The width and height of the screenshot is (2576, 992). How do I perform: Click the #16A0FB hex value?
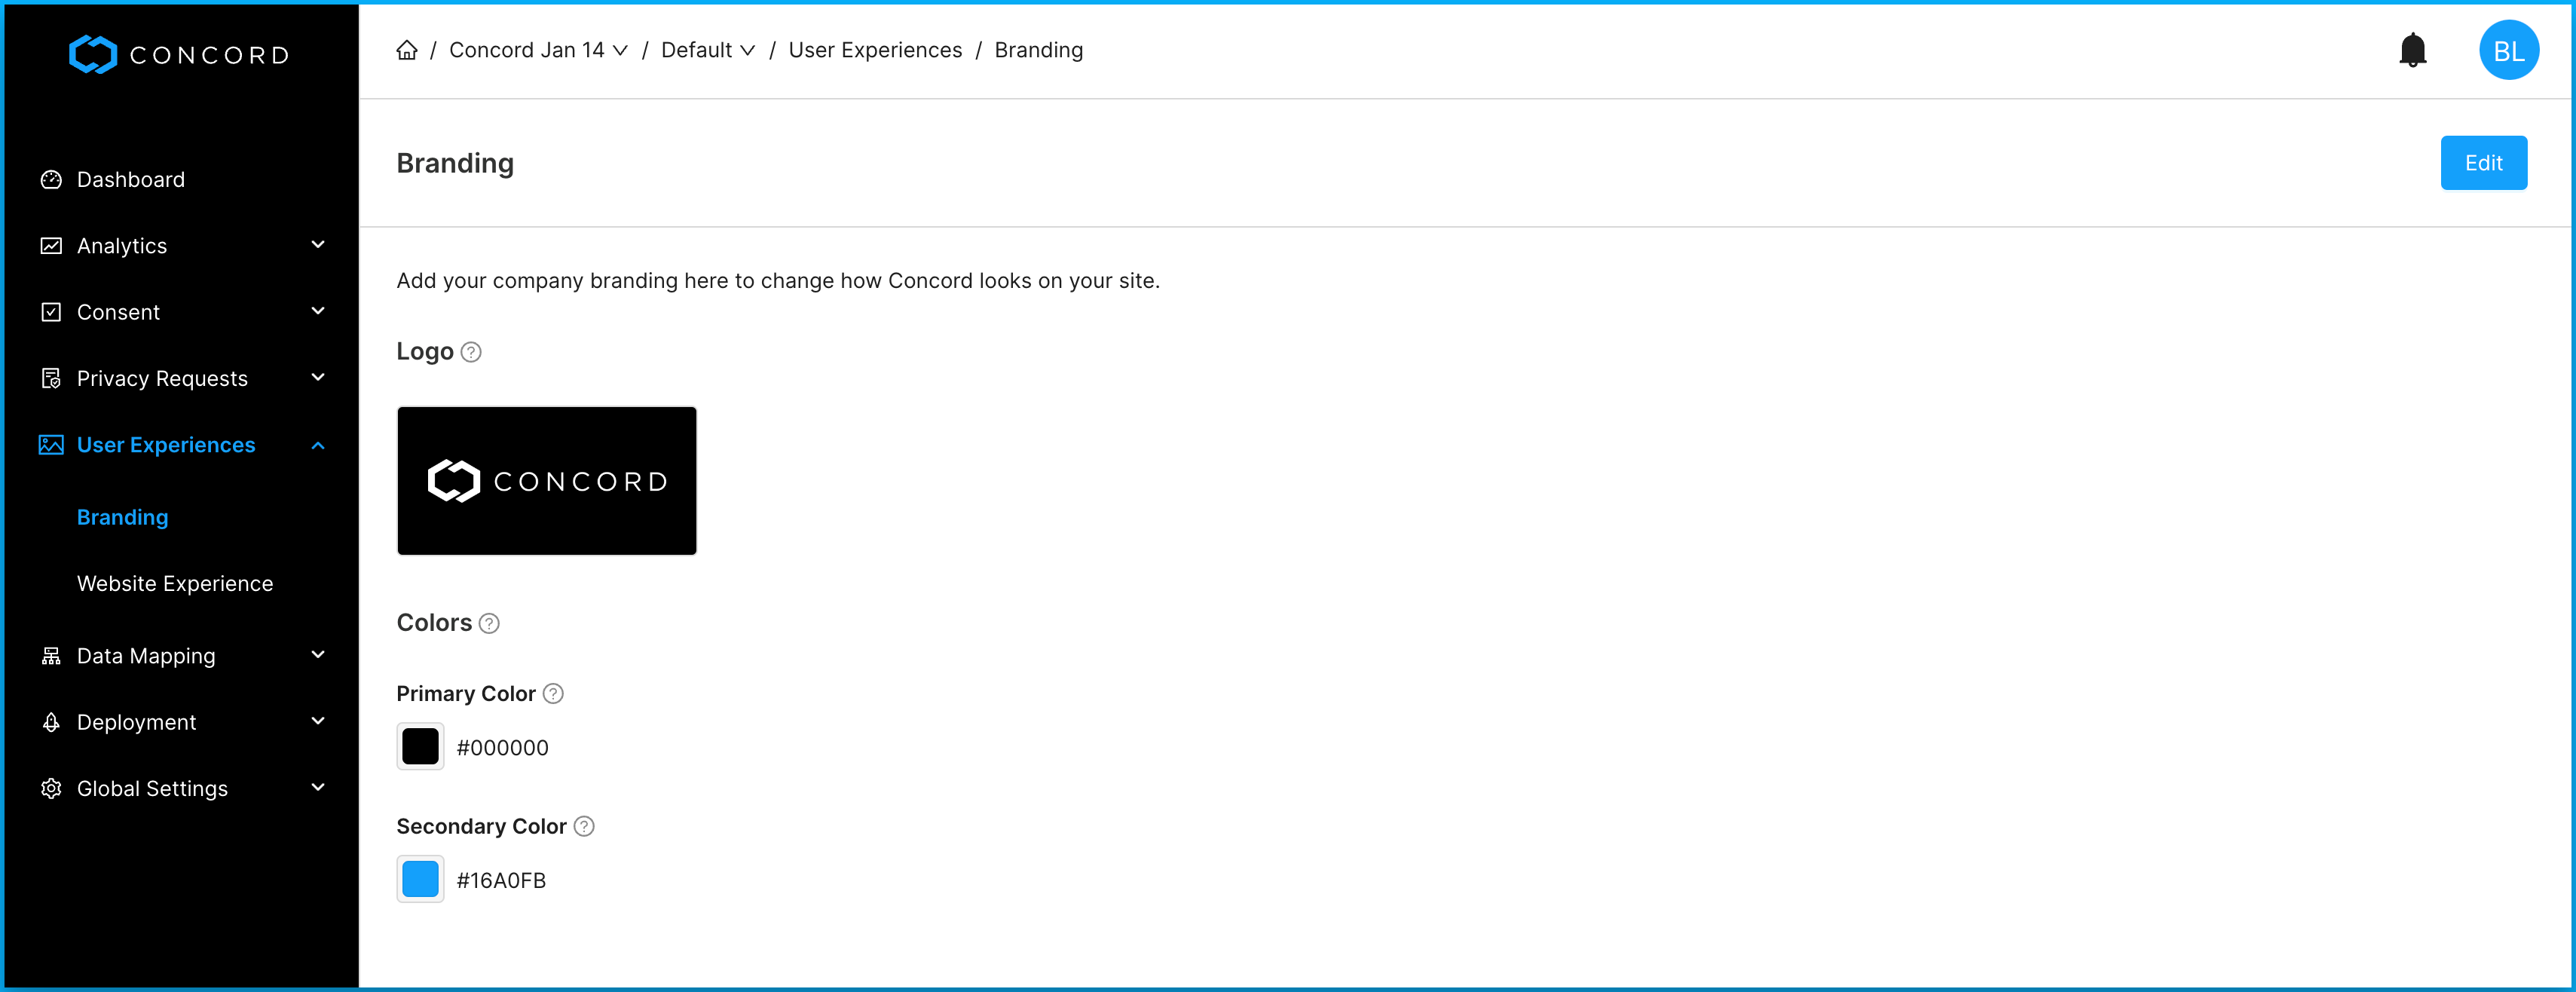click(501, 880)
